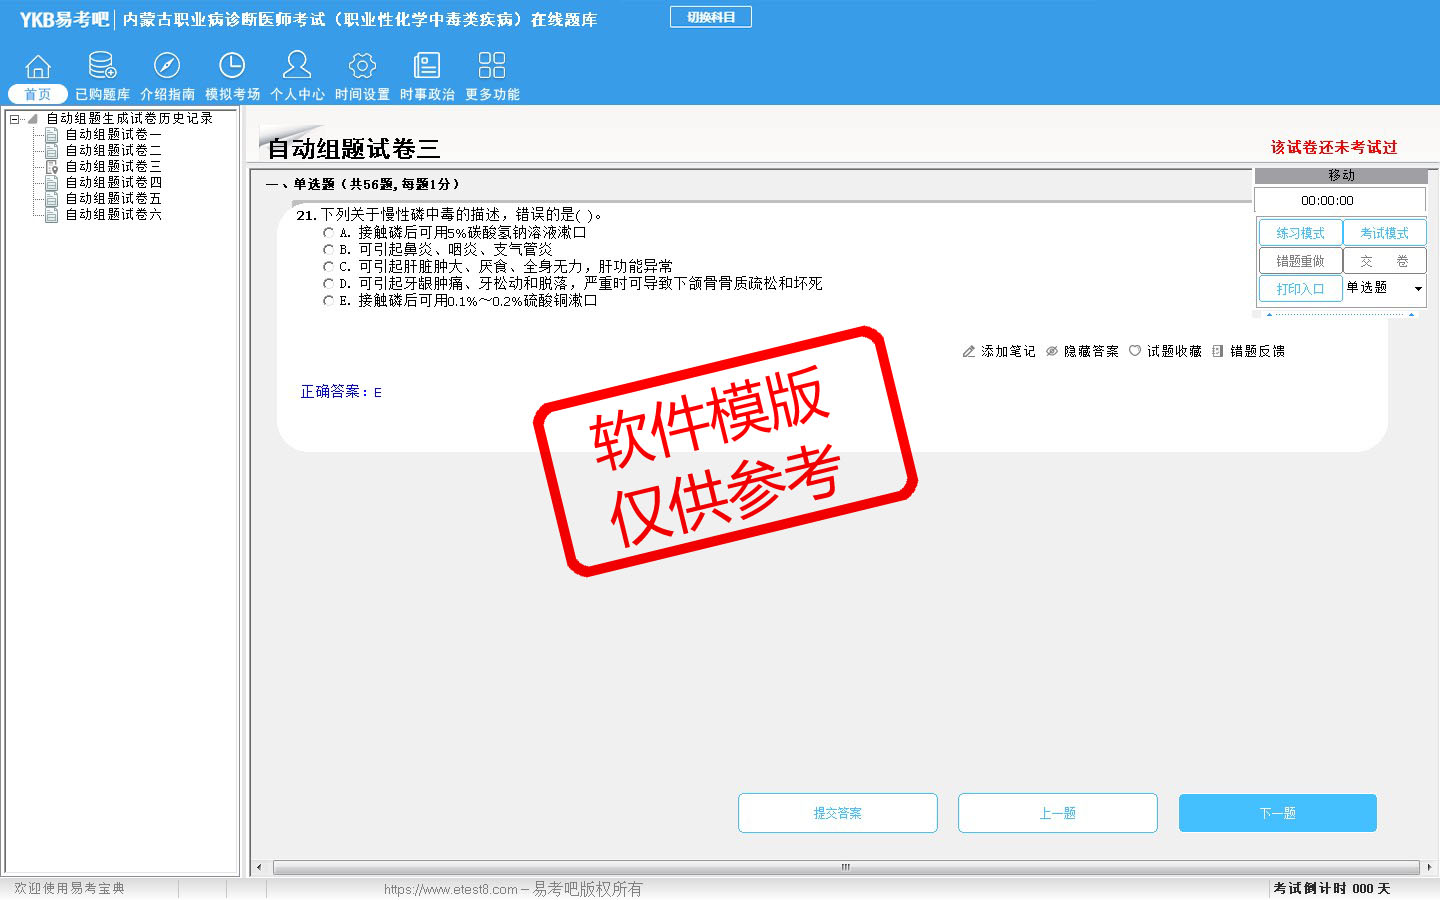Click document icon for 自动组题试卷五
Image resolution: width=1440 pixels, height=900 pixels.
pyautogui.click(x=52, y=198)
